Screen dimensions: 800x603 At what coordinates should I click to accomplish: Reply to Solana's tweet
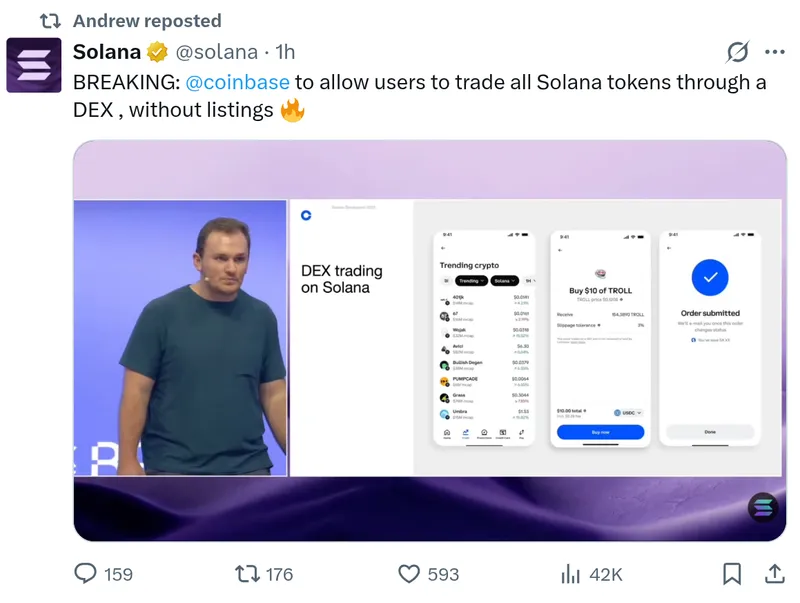[85, 574]
